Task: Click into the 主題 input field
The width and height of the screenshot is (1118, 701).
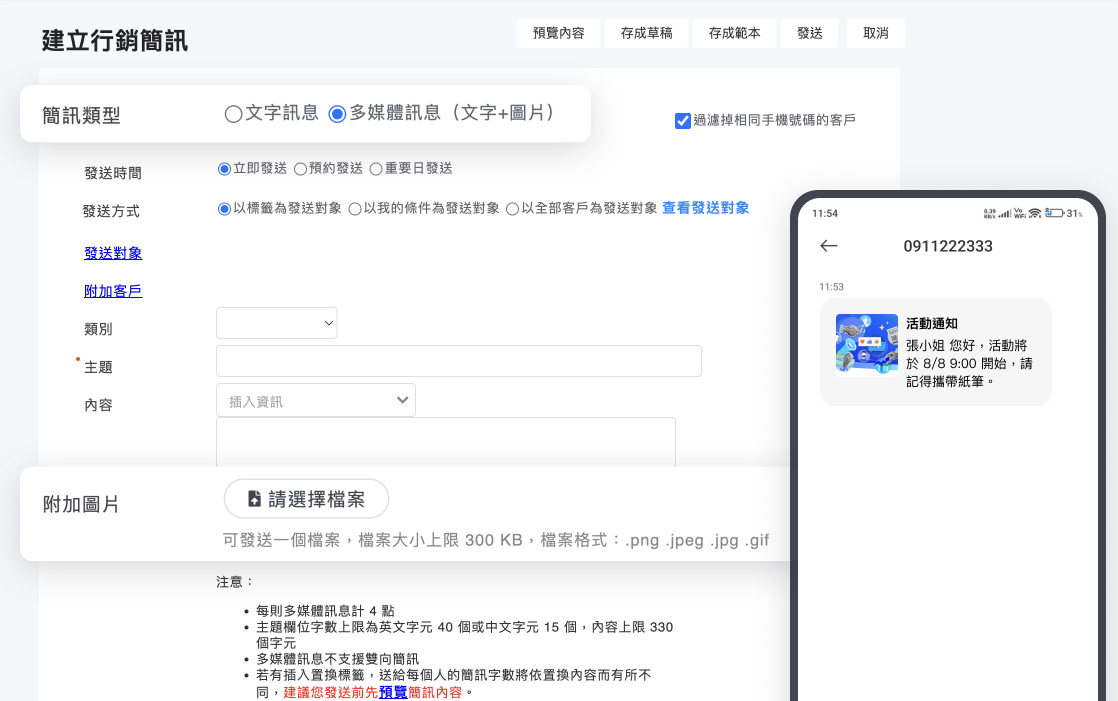Action: click(459, 362)
